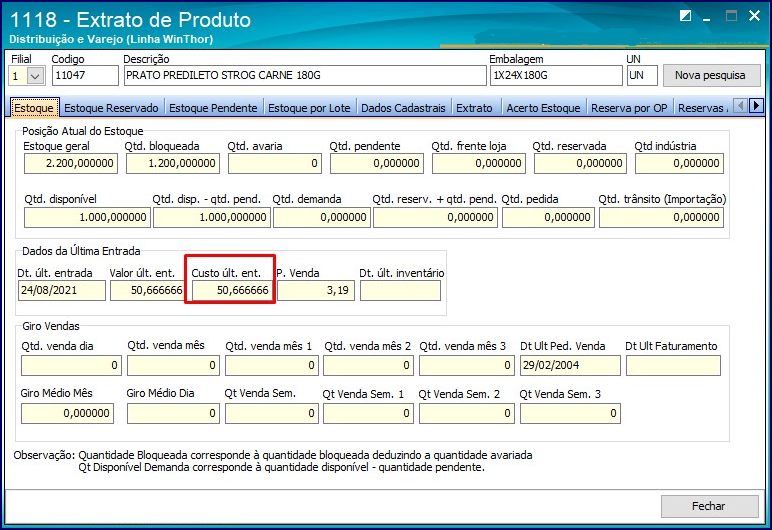772x530 pixels.
Task: Open the partially visible Reservas tab
Action: point(702,108)
